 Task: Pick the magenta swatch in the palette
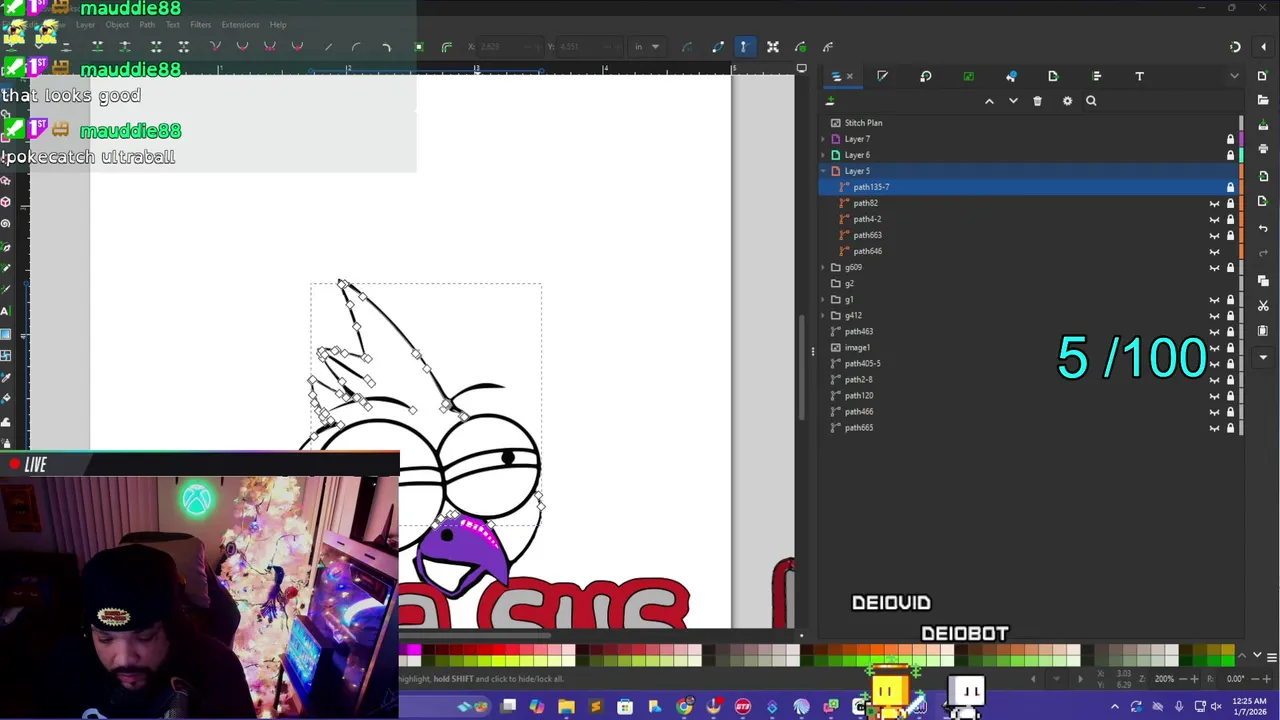point(413,651)
